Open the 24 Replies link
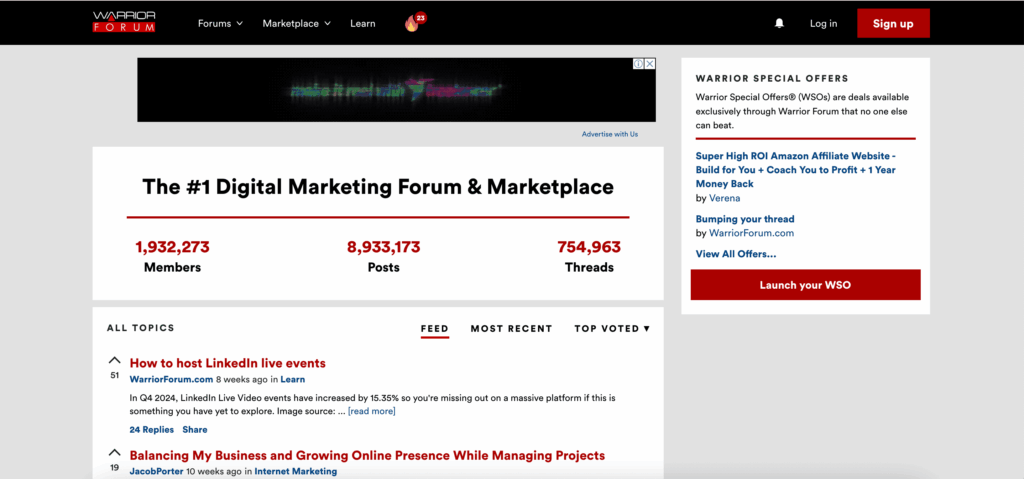The height and width of the screenshot is (479, 1024). click(152, 429)
